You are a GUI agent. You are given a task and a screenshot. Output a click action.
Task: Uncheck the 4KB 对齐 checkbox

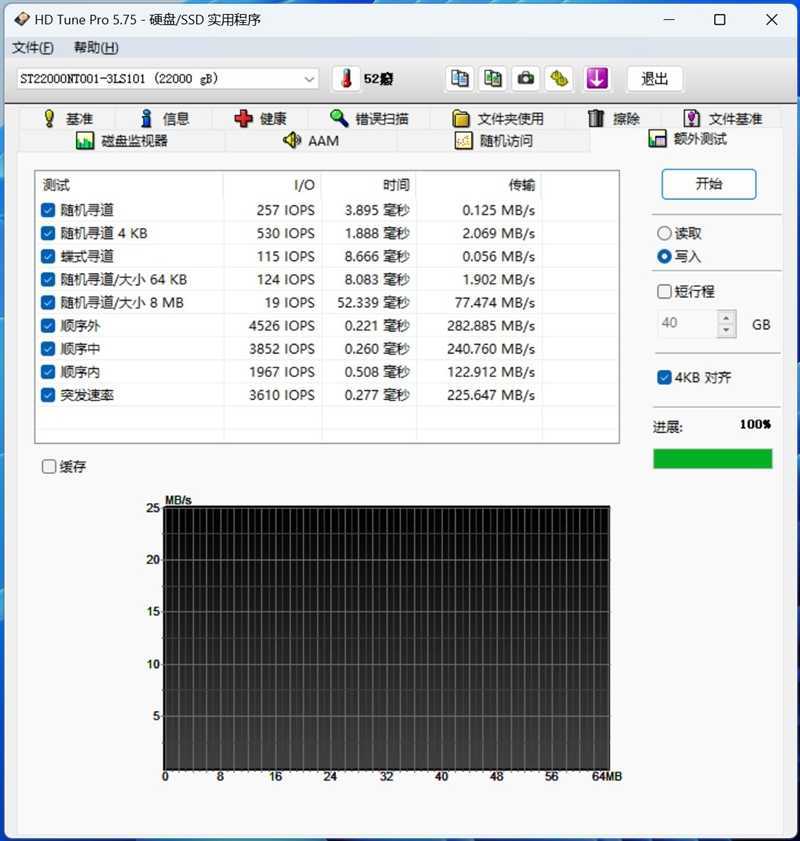tap(662, 377)
